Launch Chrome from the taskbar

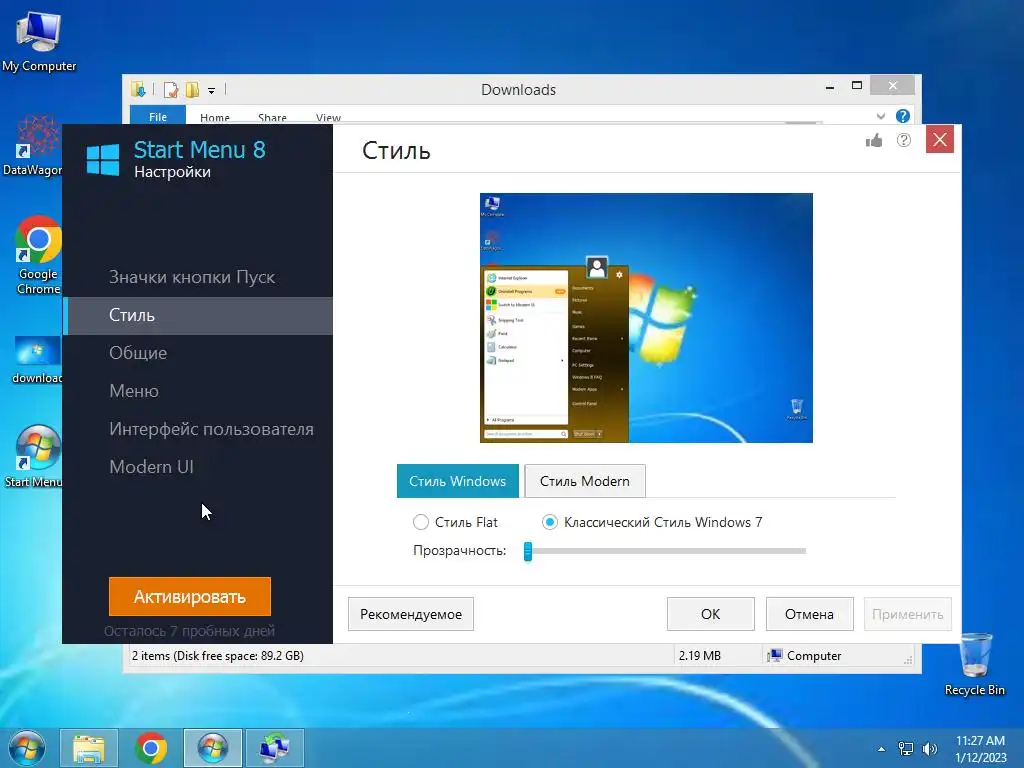[151, 748]
